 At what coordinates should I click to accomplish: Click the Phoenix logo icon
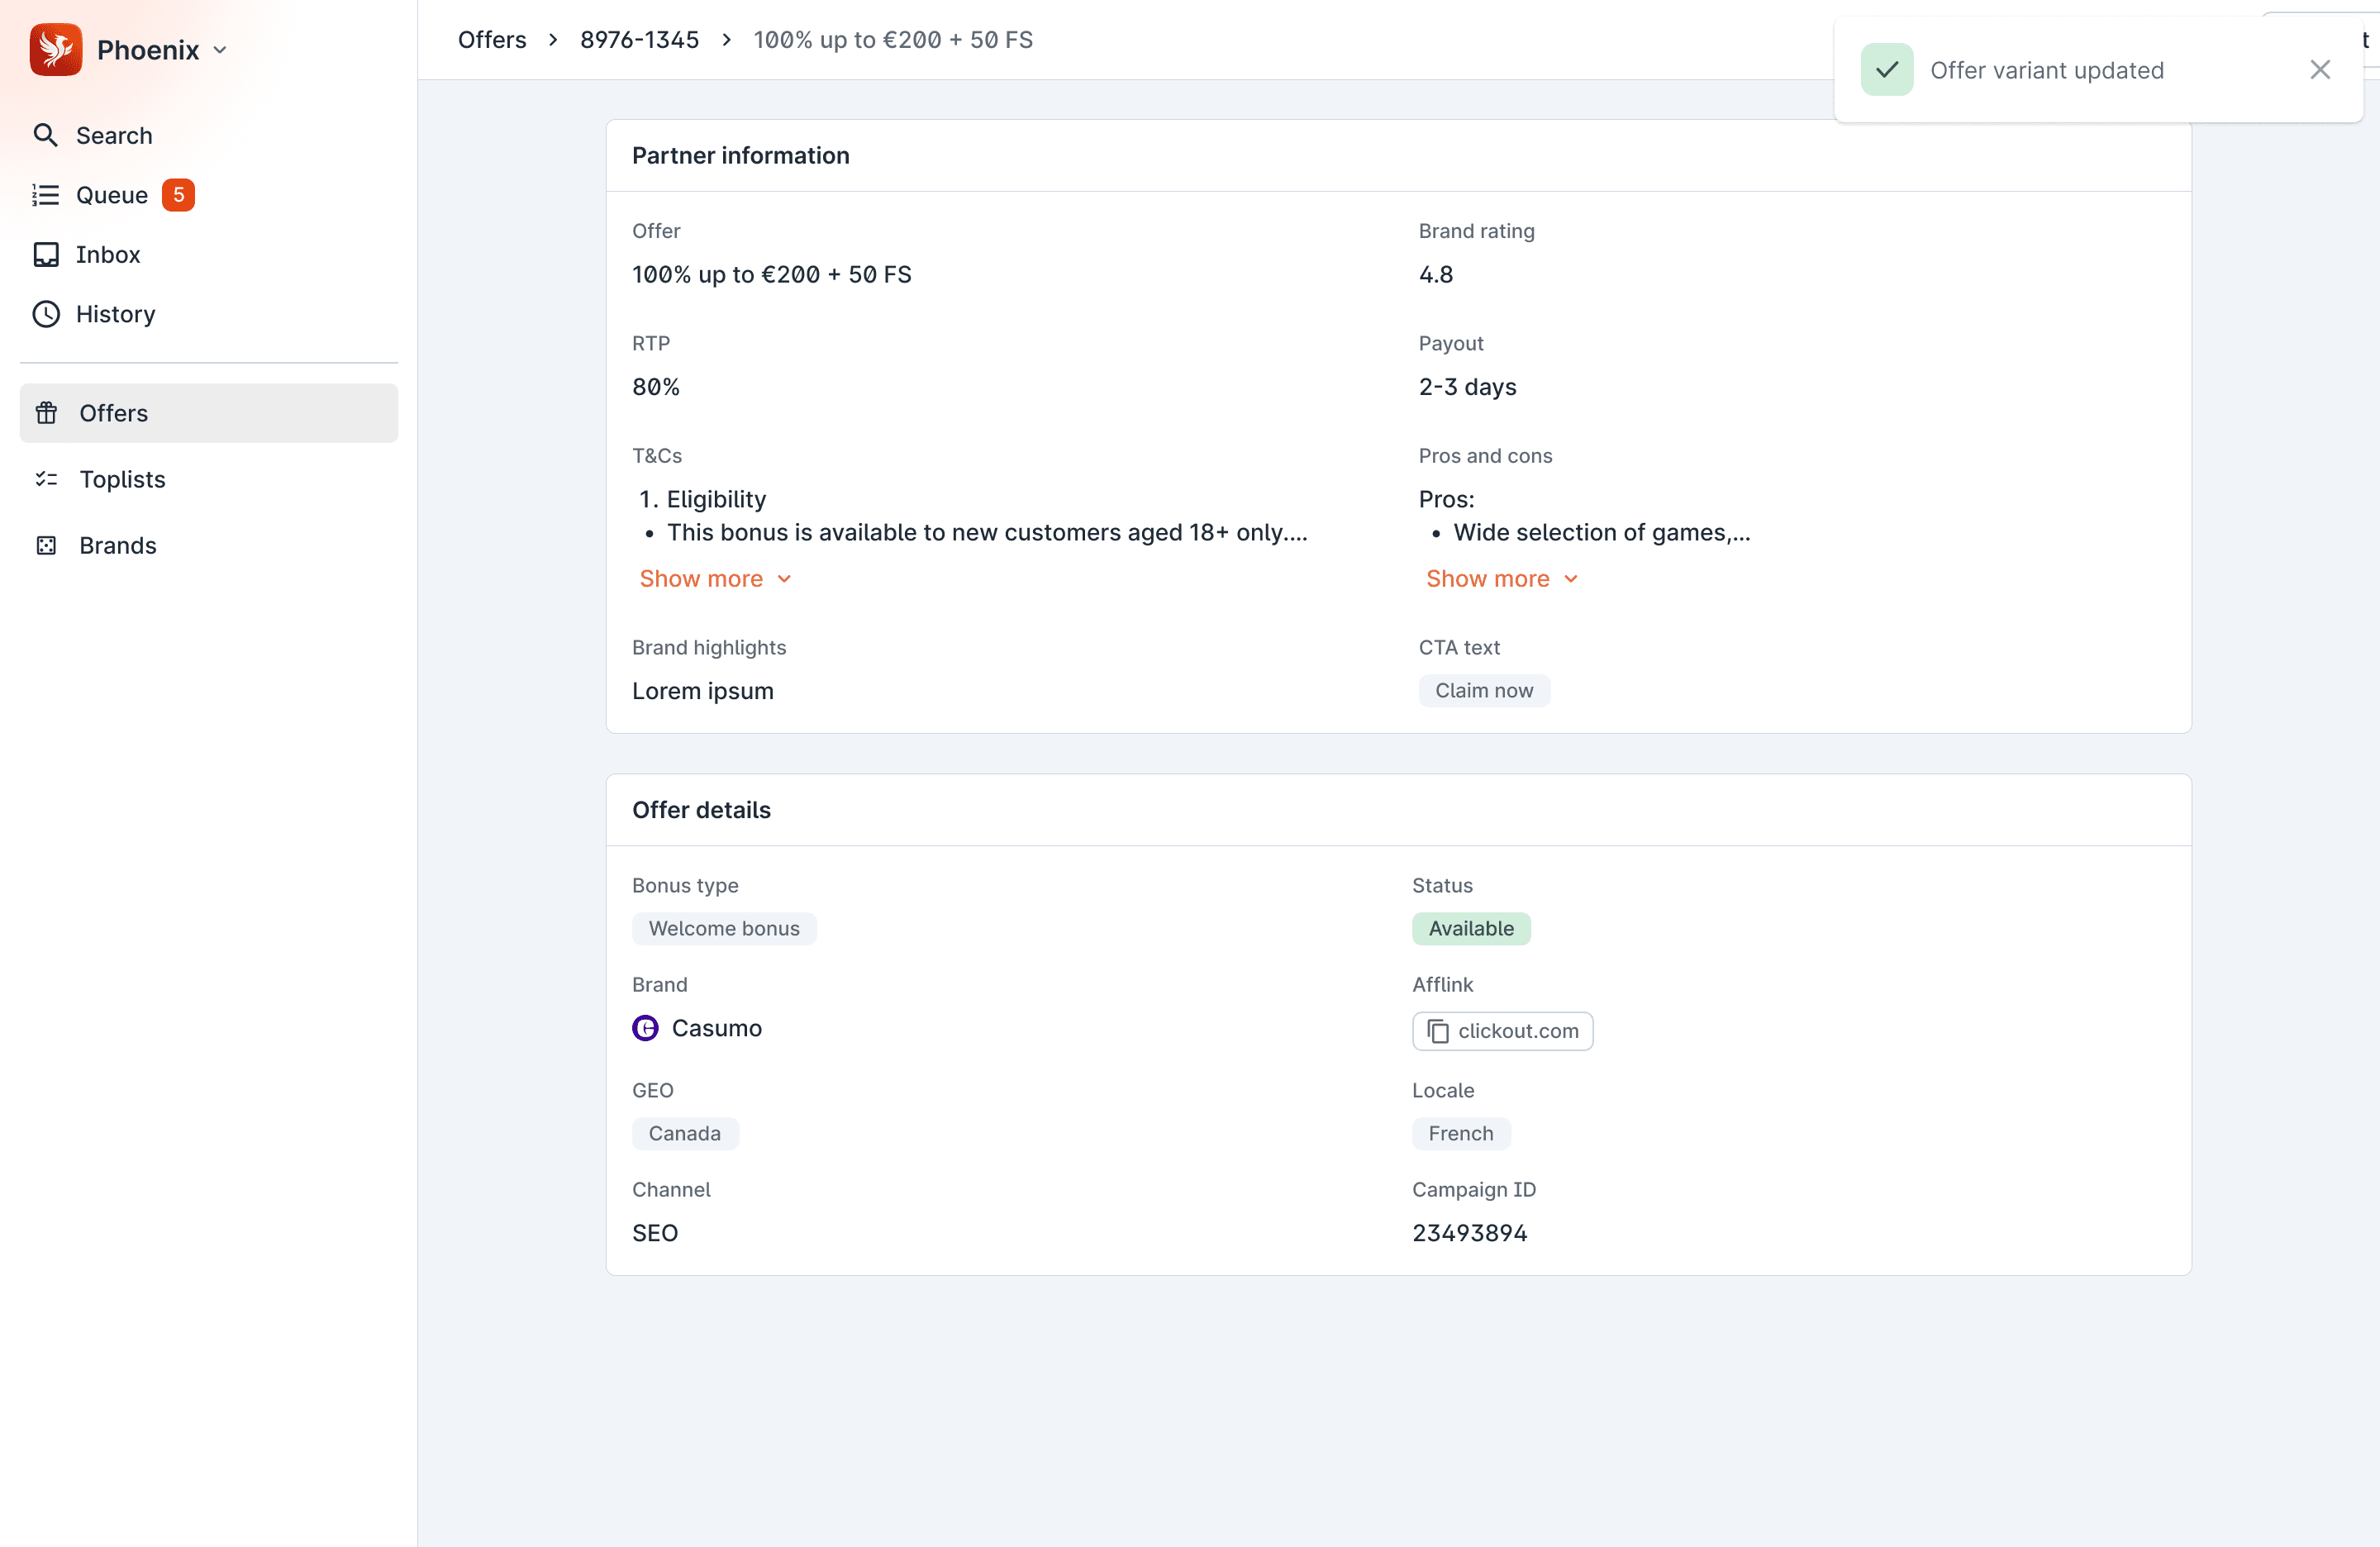coord(55,49)
